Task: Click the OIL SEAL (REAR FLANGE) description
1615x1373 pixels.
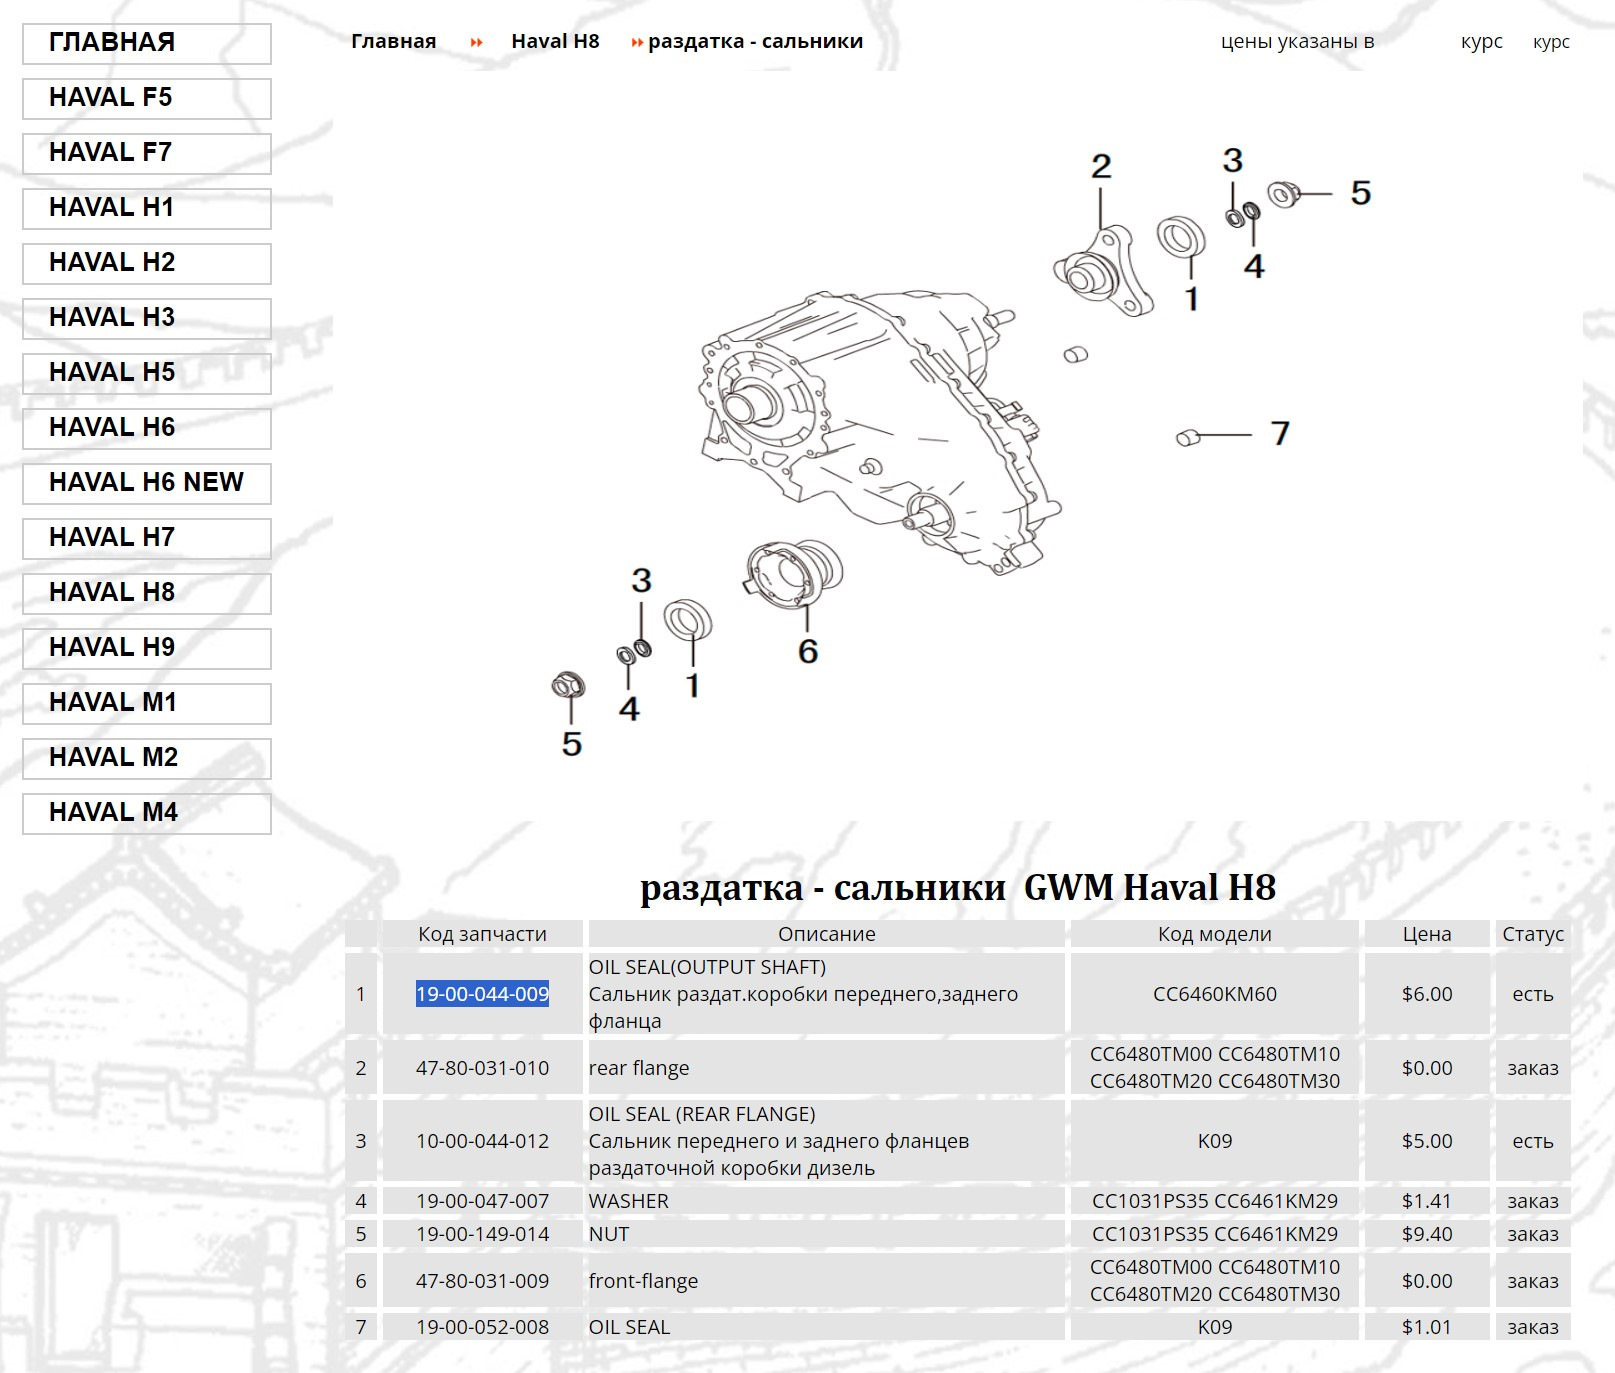Action: 702,1114
